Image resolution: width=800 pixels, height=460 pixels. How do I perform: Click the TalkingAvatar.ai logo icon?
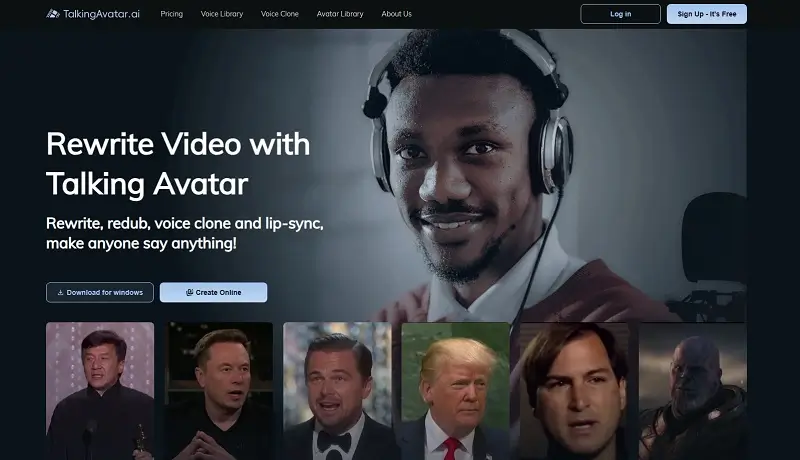tap(53, 14)
